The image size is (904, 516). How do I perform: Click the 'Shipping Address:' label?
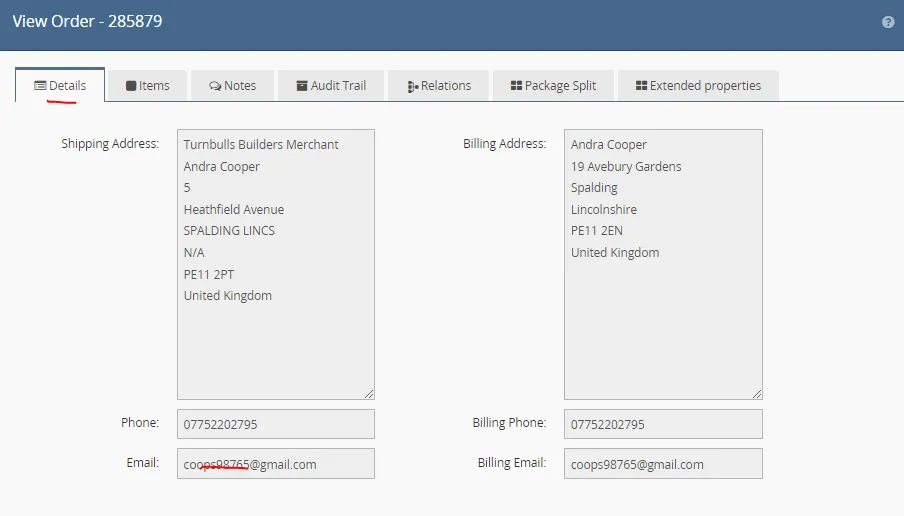click(110, 144)
